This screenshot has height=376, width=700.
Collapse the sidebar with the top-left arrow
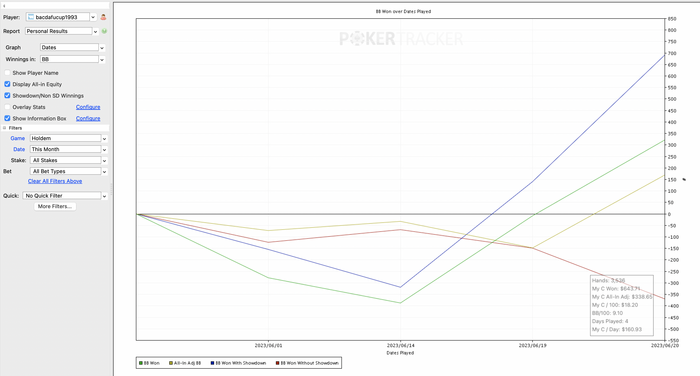pos(4,6)
